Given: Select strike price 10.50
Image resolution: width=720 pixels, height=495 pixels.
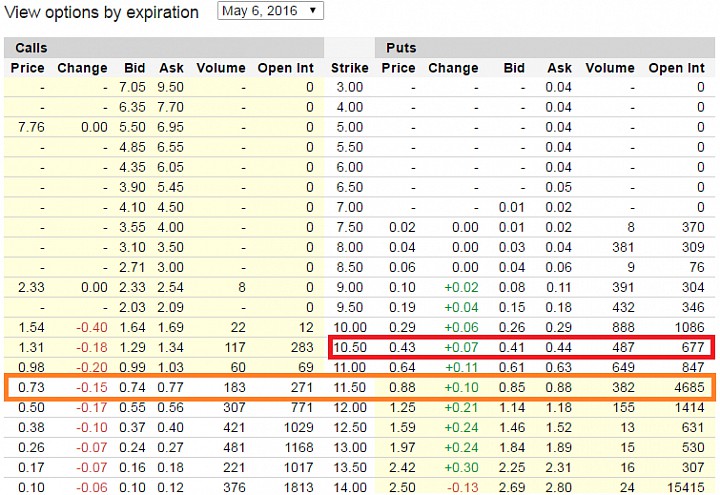Looking at the screenshot, I should (349, 348).
